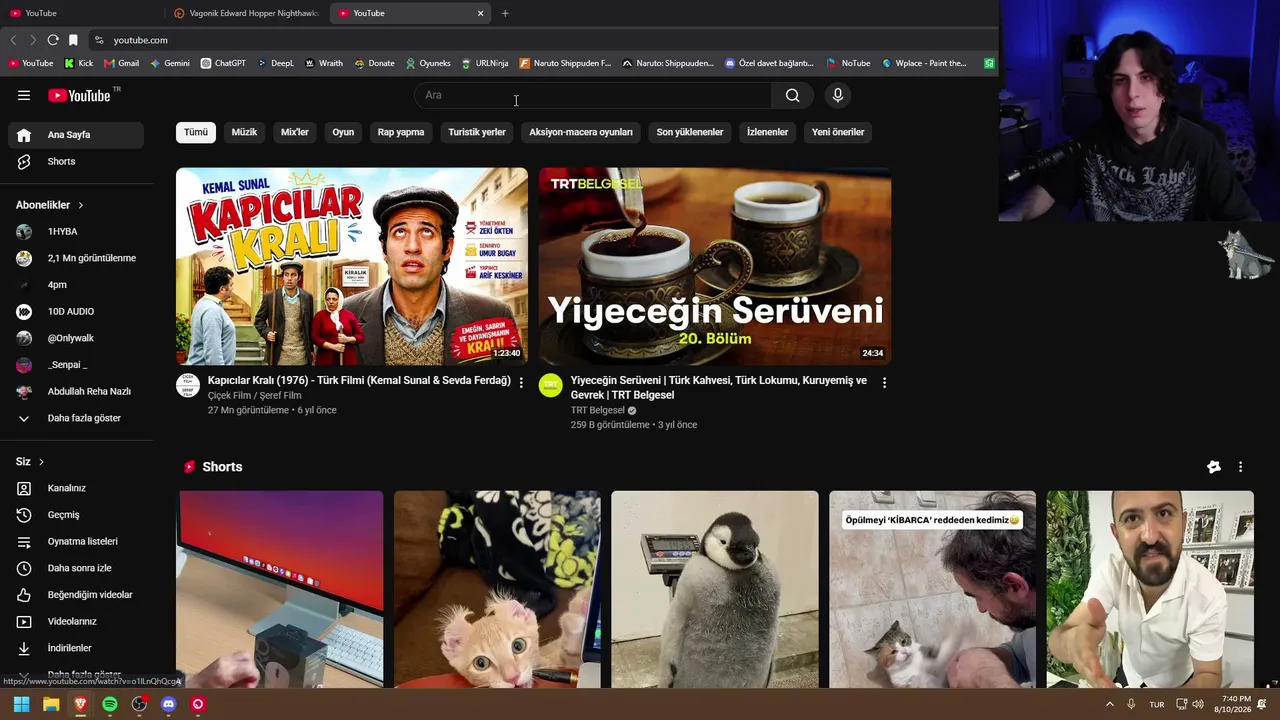Open Kanalınız in the sidebar
This screenshot has height=720, width=1280.
pos(76,488)
